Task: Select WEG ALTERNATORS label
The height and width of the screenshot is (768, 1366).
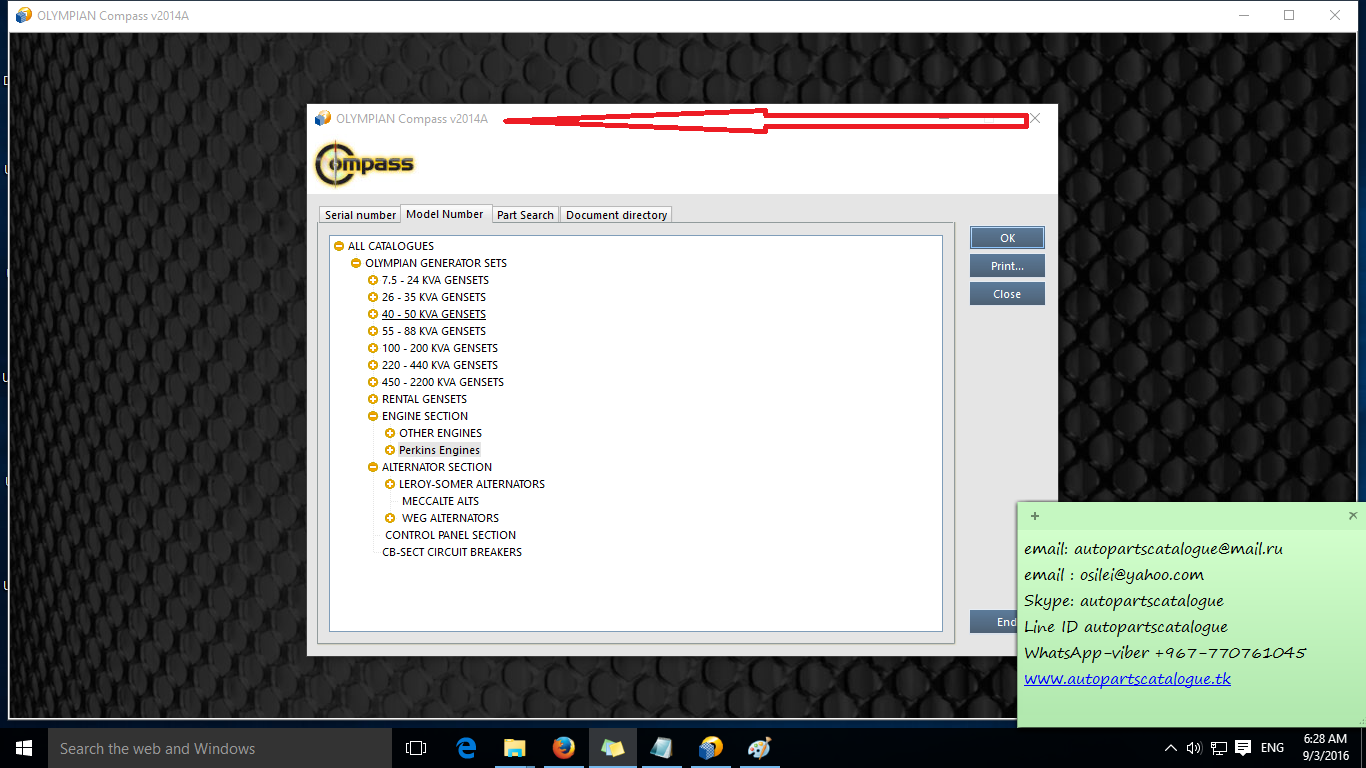Action: (450, 518)
